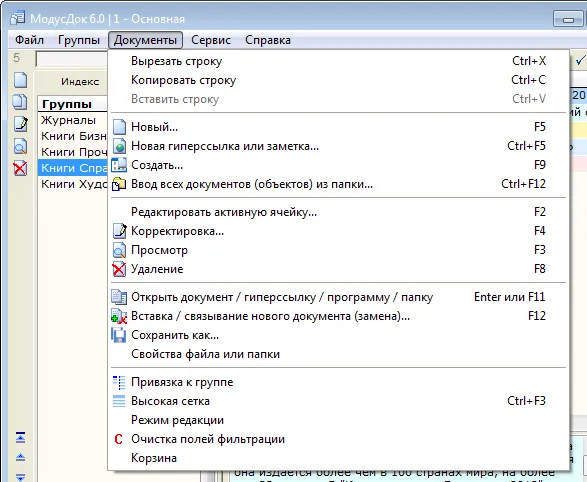Image resolution: width=587 pixels, height=482 pixels.
Task: Open the Файл menu
Action: point(30,40)
